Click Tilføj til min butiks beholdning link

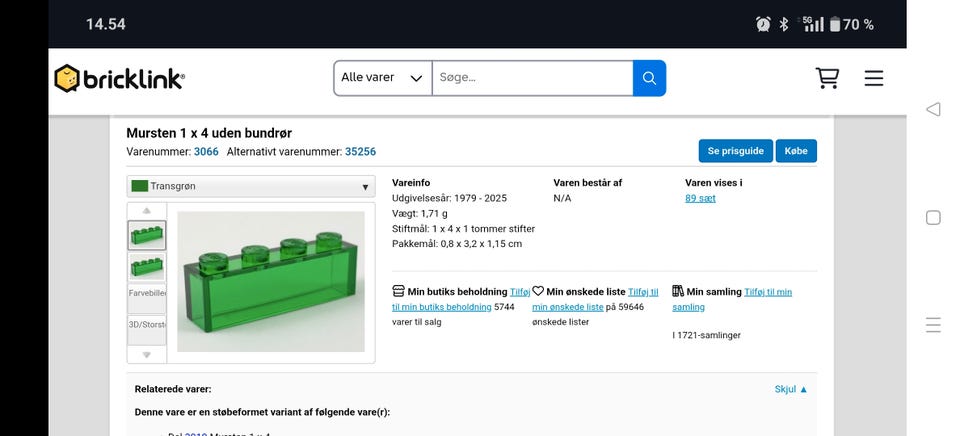(x=461, y=299)
